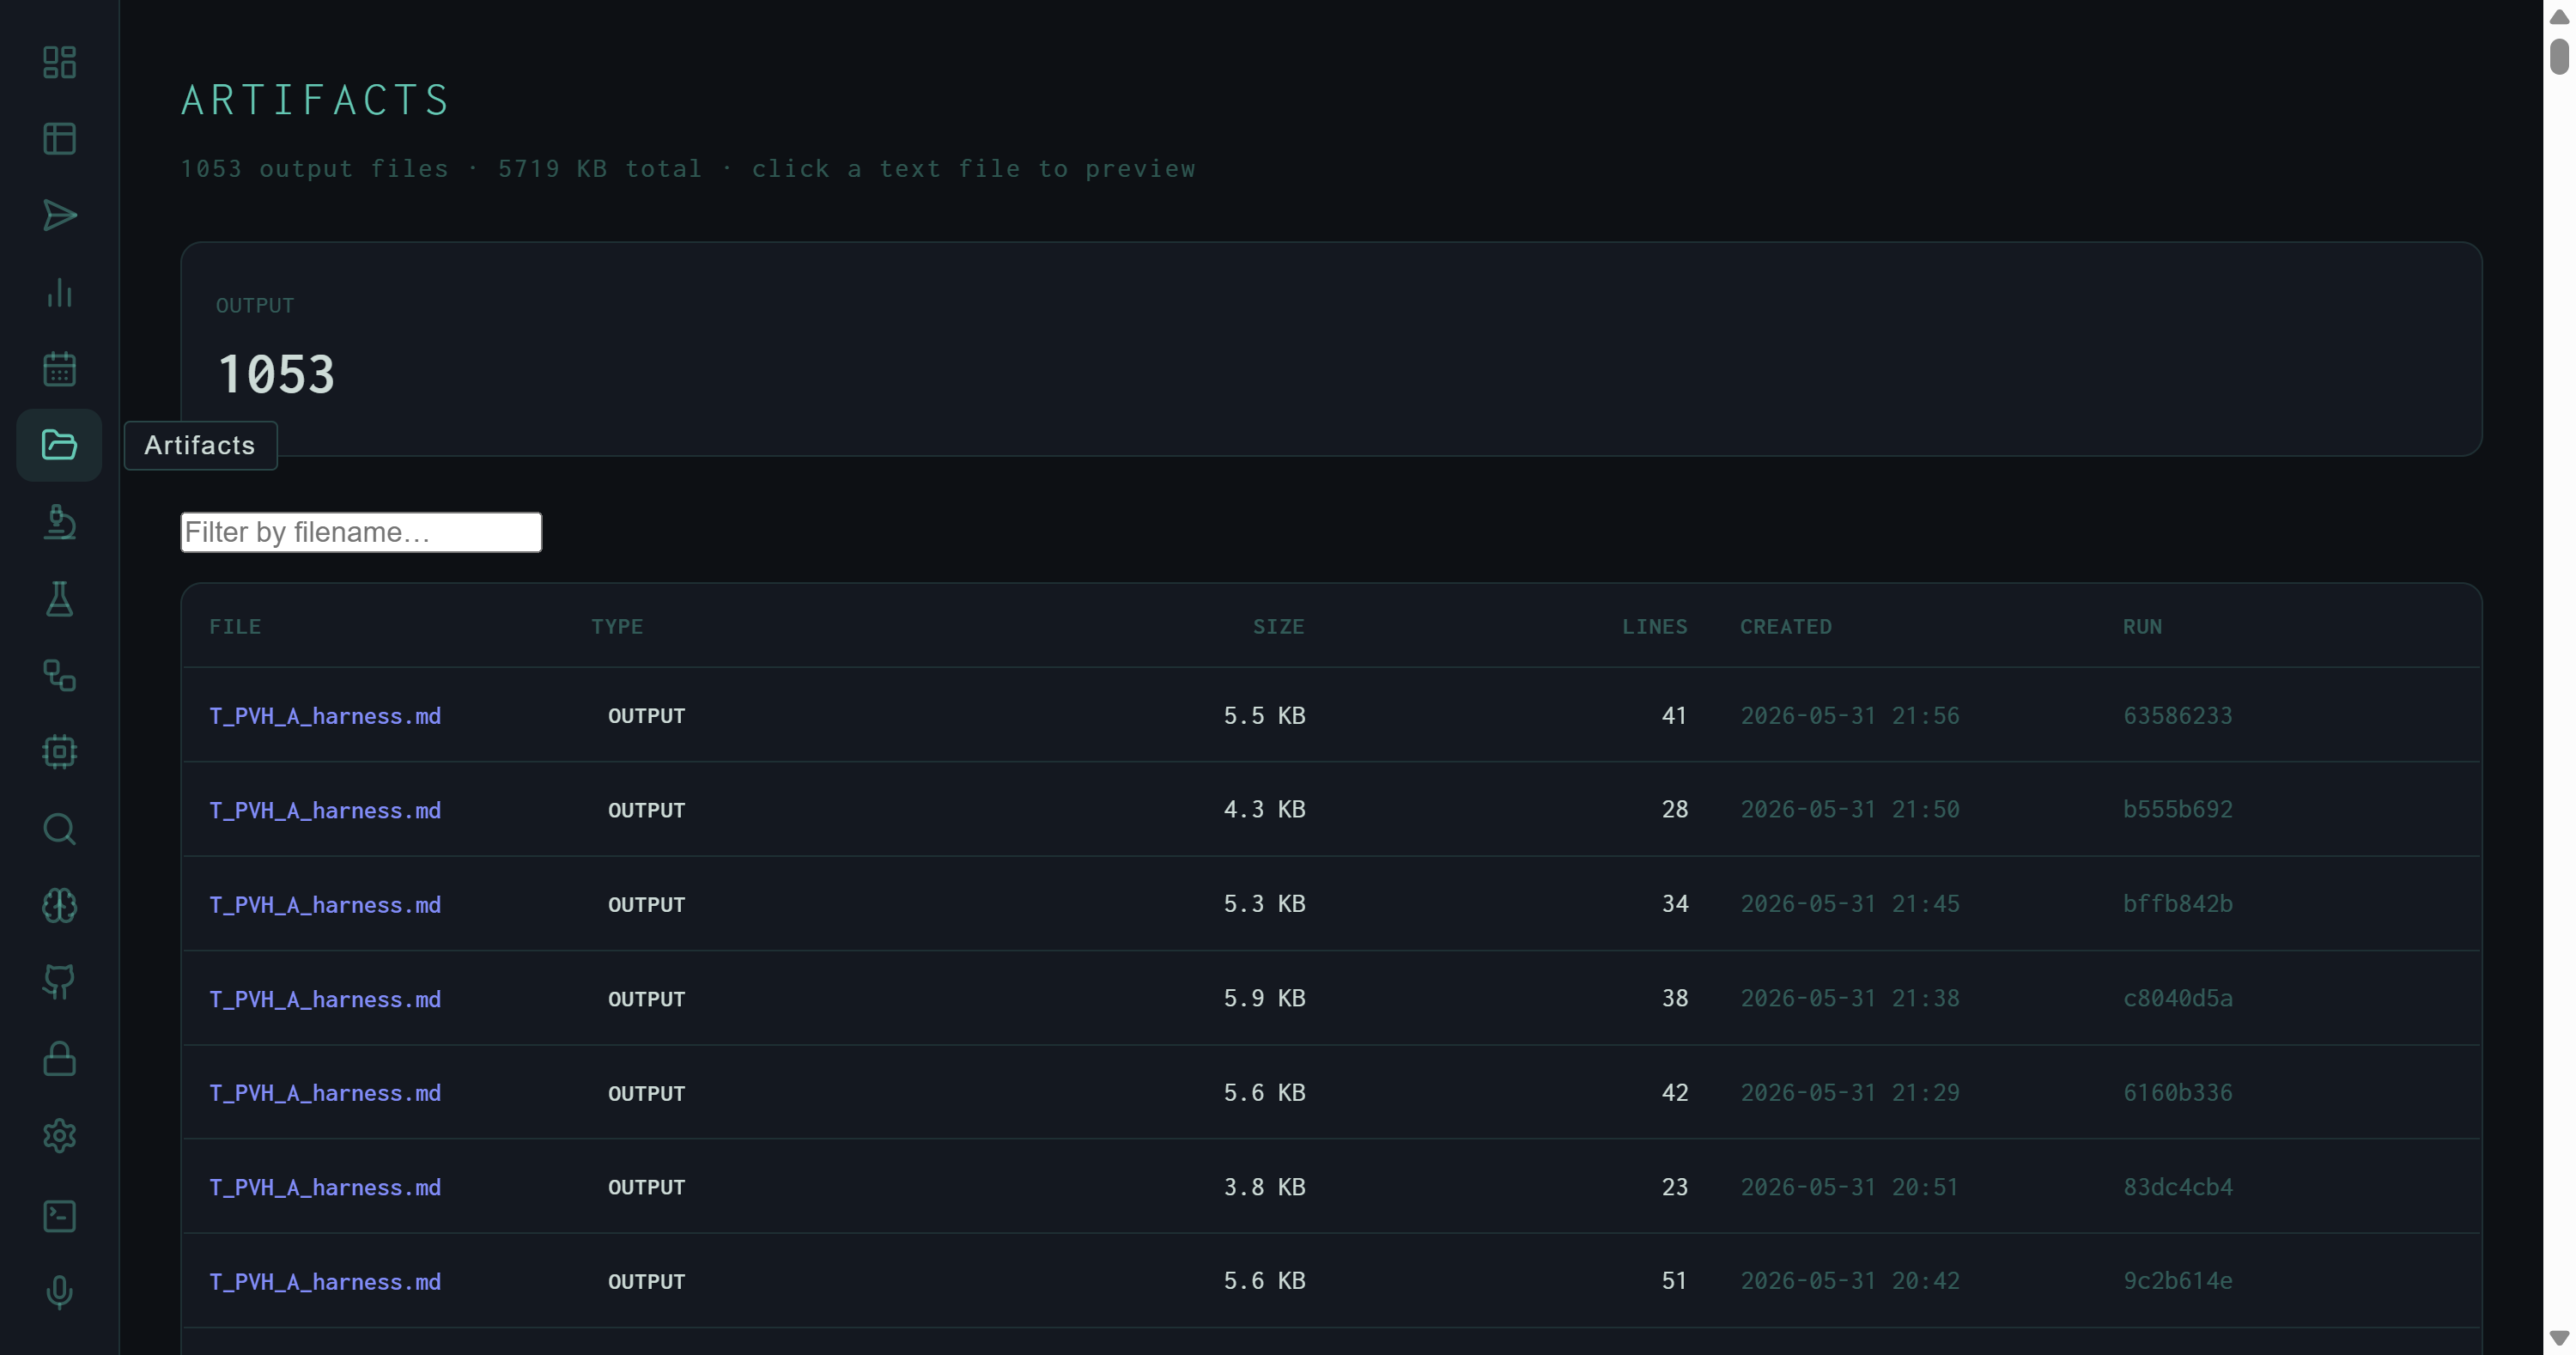The height and width of the screenshot is (1355, 2576).
Task: Click the 5.3 KB size value
Action: [x=1264, y=904]
